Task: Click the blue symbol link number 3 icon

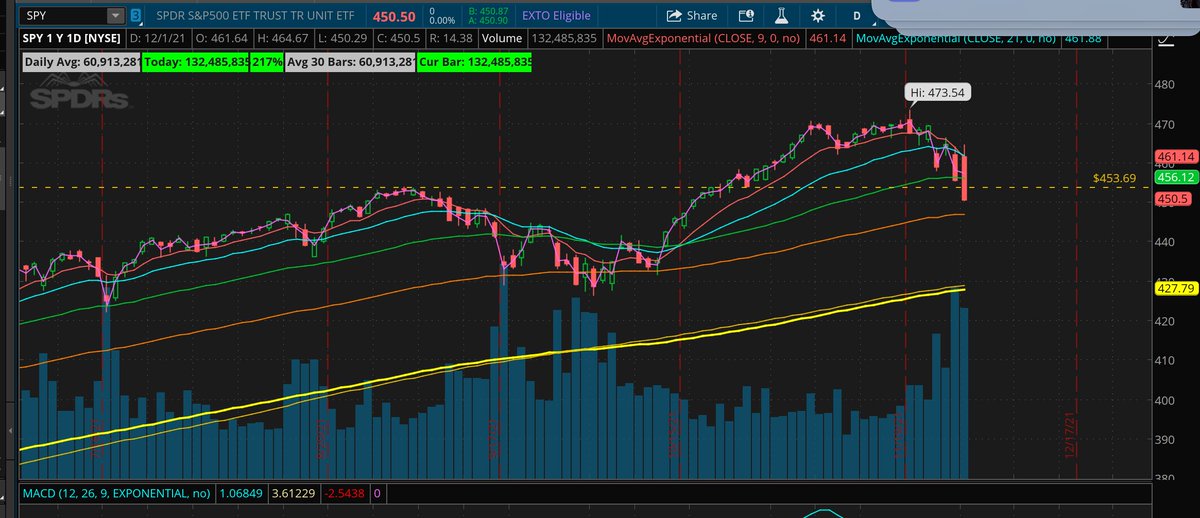Action: point(136,16)
